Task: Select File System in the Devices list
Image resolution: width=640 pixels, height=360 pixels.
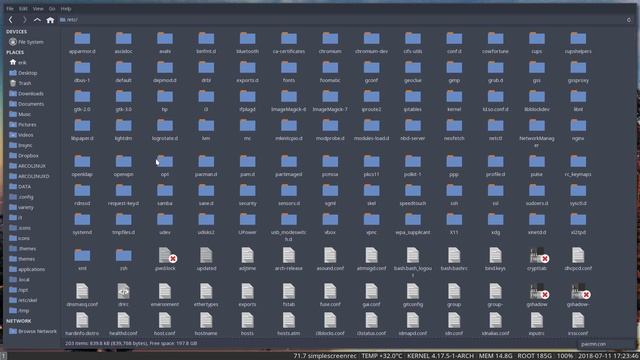Action: [27, 42]
